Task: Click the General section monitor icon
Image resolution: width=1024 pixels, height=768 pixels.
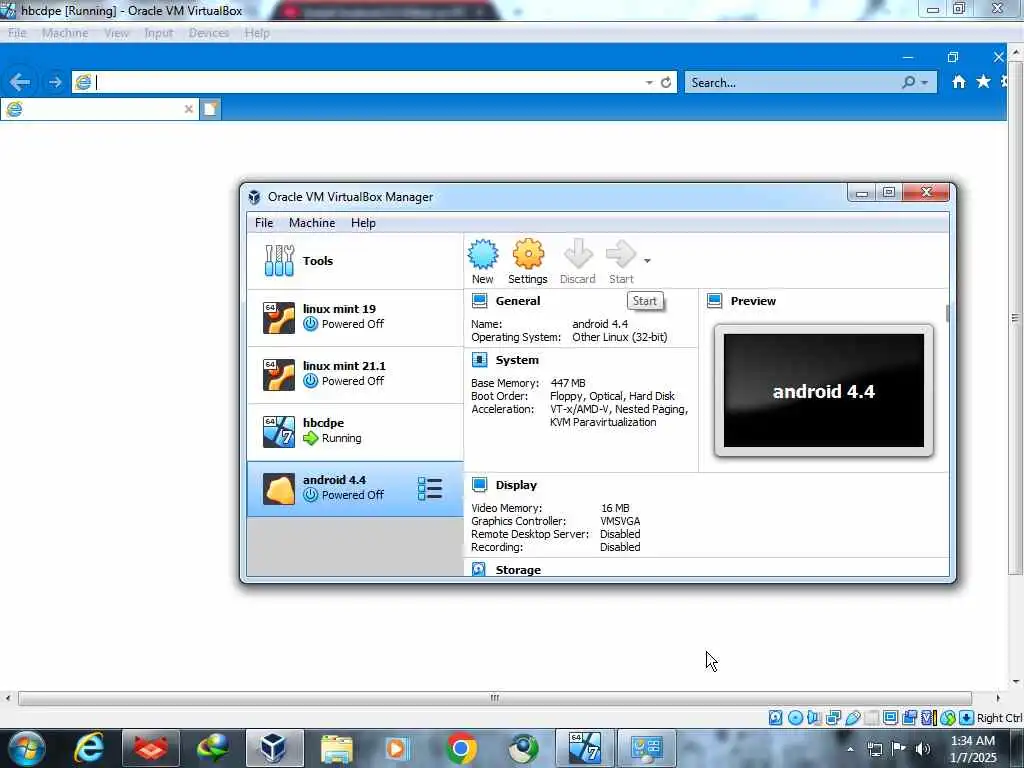Action: (479, 301)
